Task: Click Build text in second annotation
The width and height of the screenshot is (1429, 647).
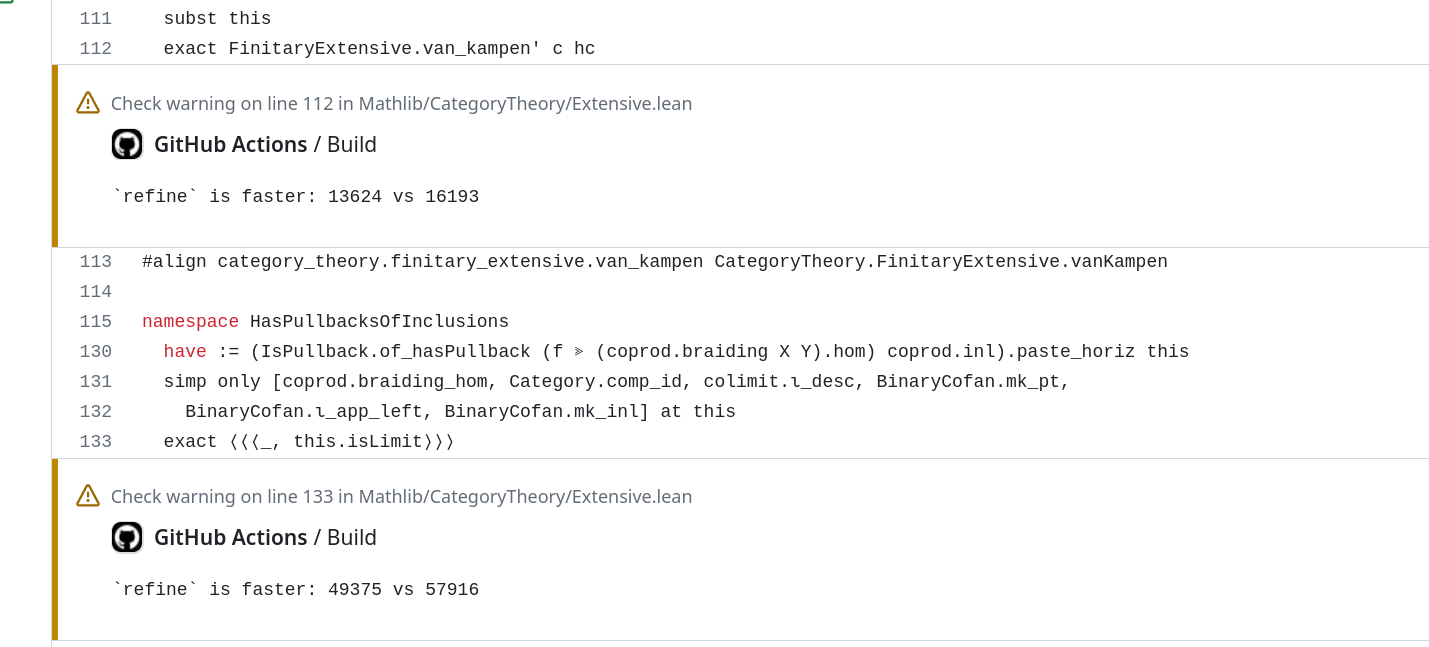Action: [x=352, y=537]
